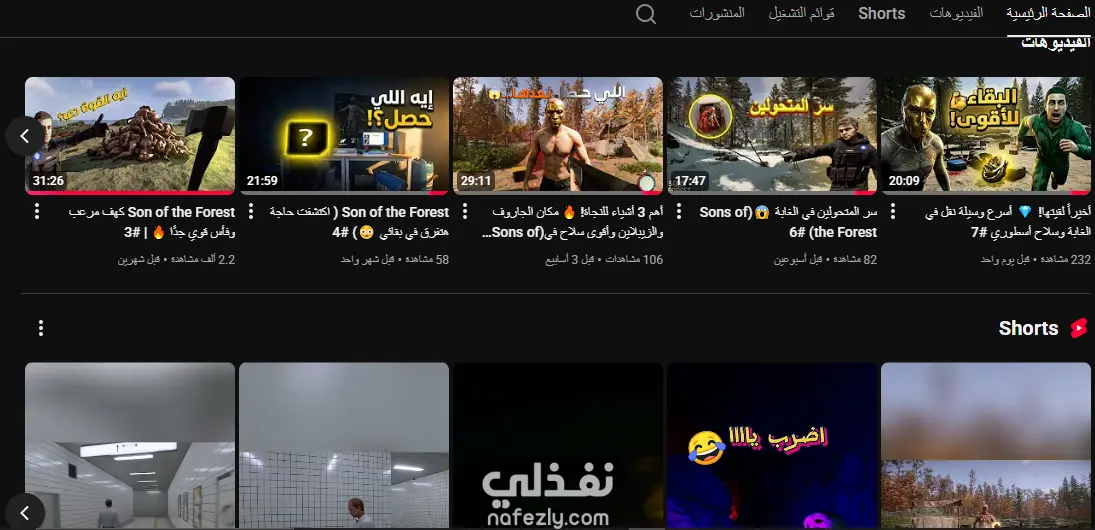Image resolution: width=1095 pixels, height=530 pixels.
Task: Open the video title ending in #4
Action: click(x=359, y=222)
